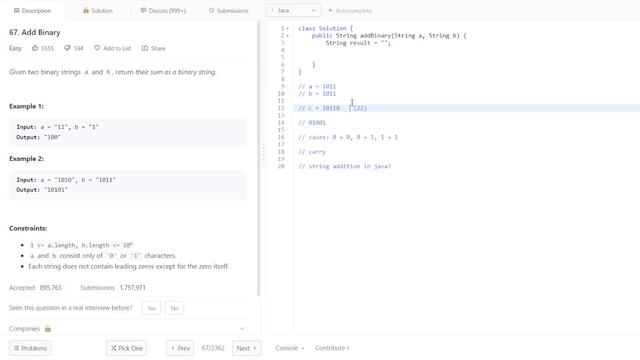
Task: Go to the Next problem
Action: point(247,348)
